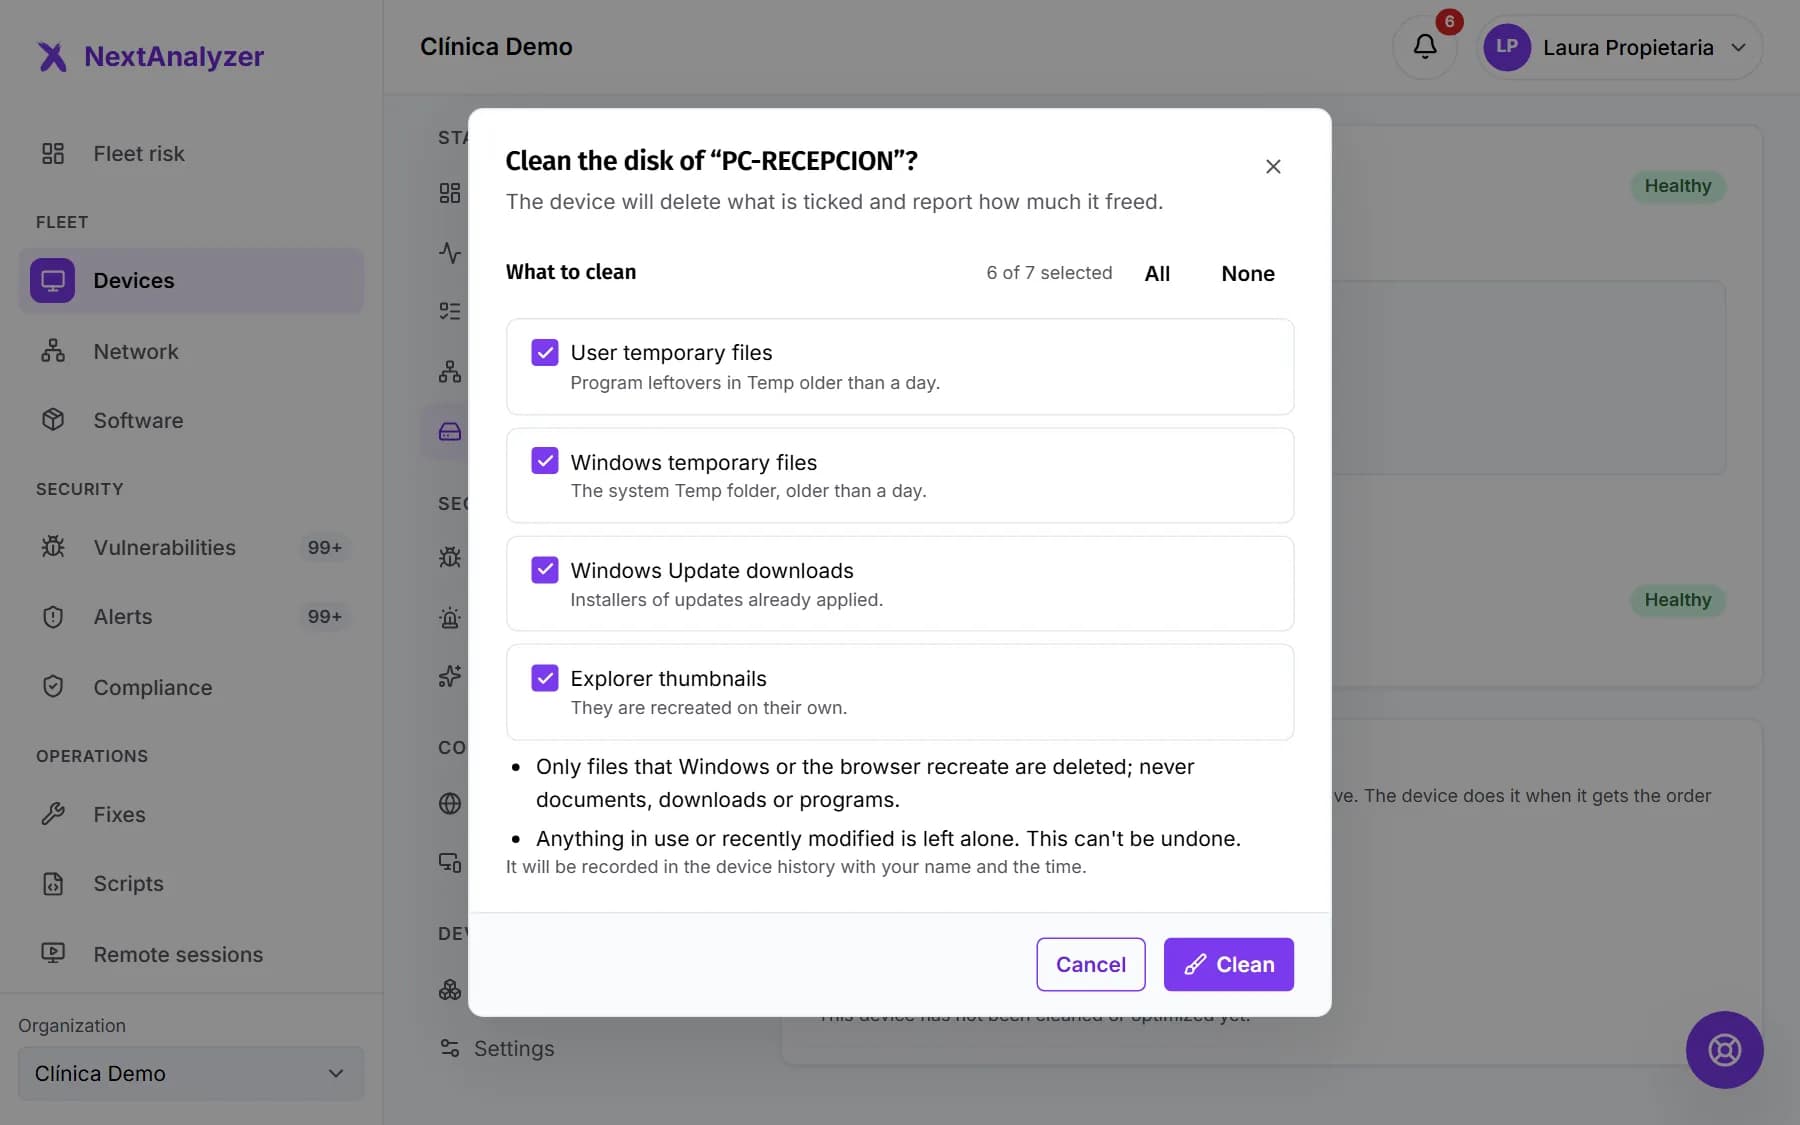The width and height of the screenshot is (1800, 1125).
Task: Click the checklist icon in the device submenu
Action: (x=450, y=311)
